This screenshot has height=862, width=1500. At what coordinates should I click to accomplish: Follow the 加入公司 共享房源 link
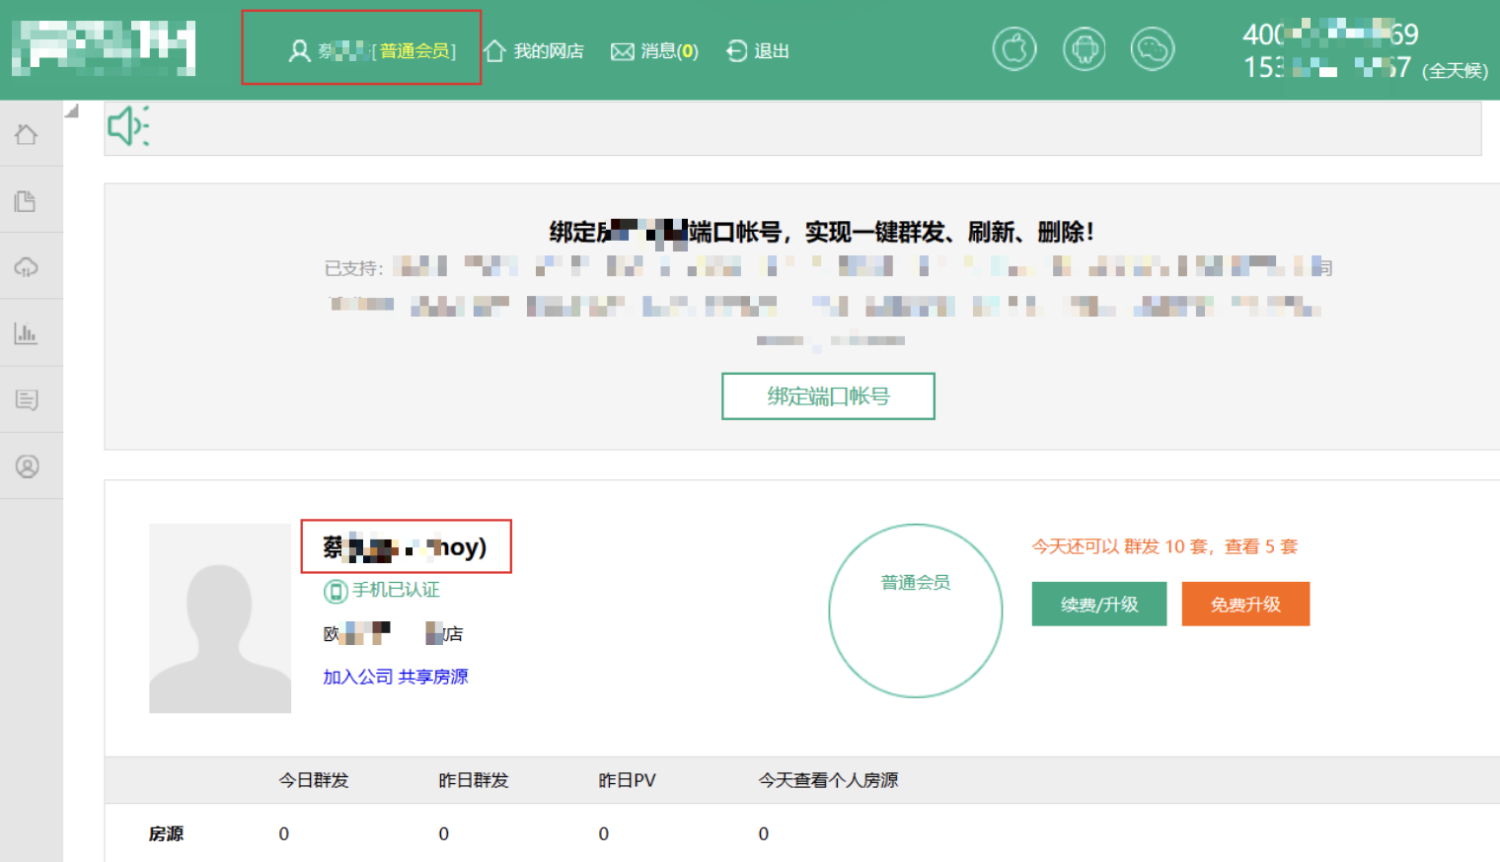(x=395, y=677)
